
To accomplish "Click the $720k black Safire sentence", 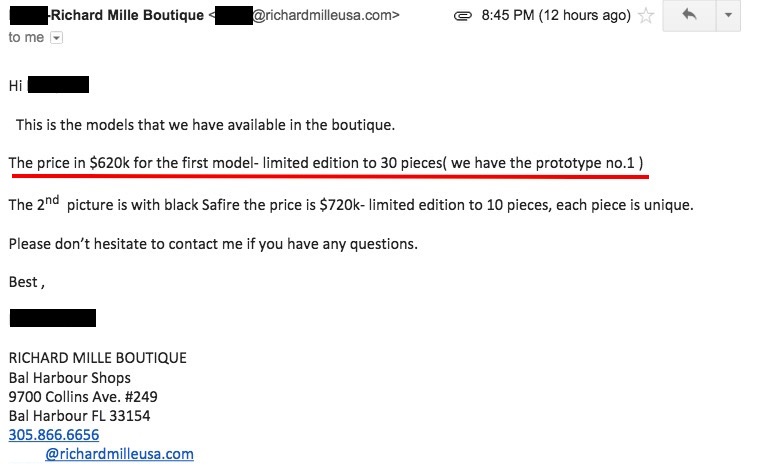I will (350, 205).
